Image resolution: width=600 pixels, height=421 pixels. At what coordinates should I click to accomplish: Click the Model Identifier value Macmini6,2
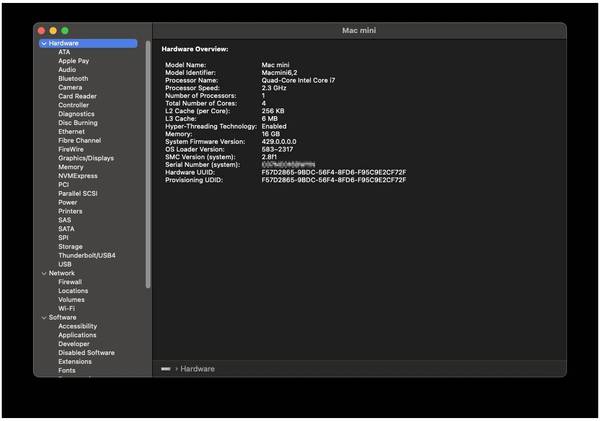click(279, 73)
